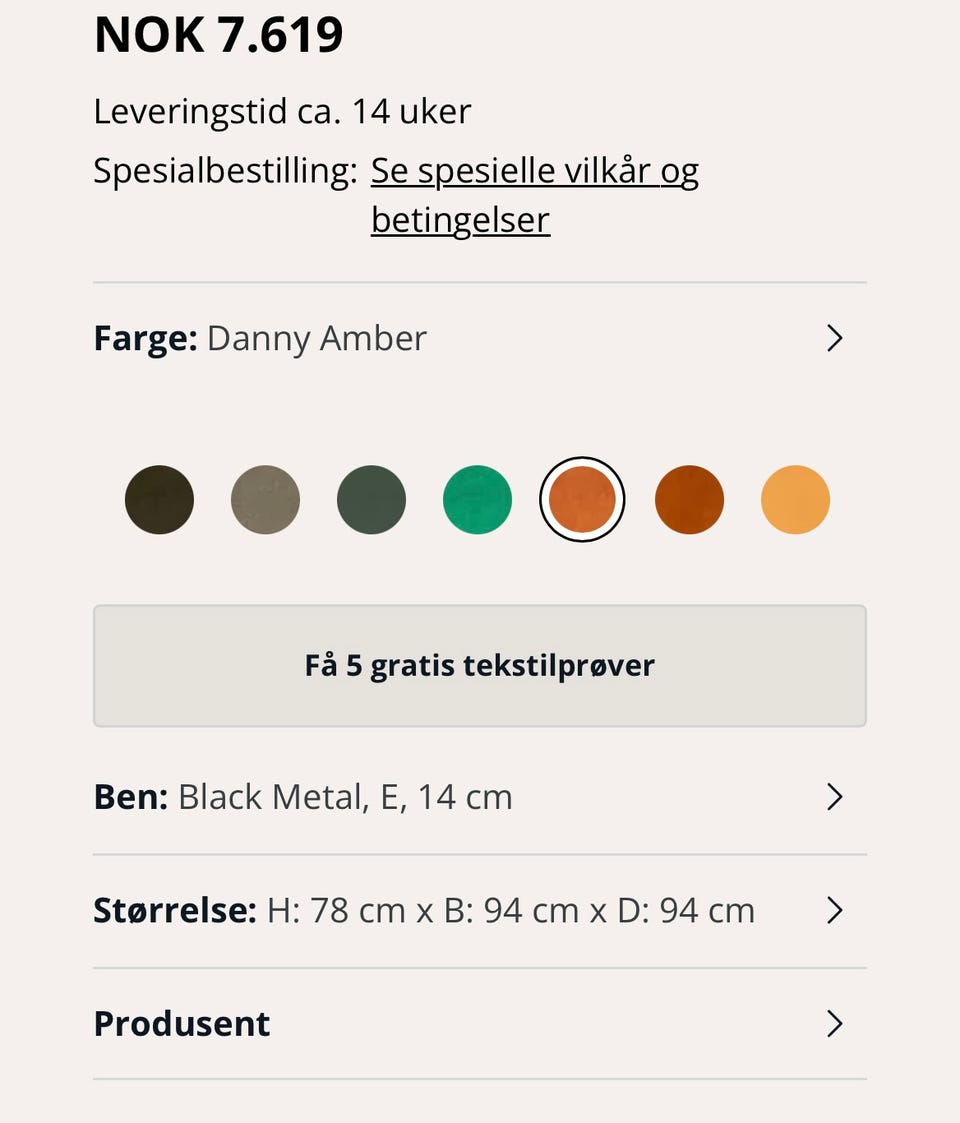The height and width of the screenshot is (1123, 960).
Task: Pick the dark forest green swatch
Action: [371, 499]
